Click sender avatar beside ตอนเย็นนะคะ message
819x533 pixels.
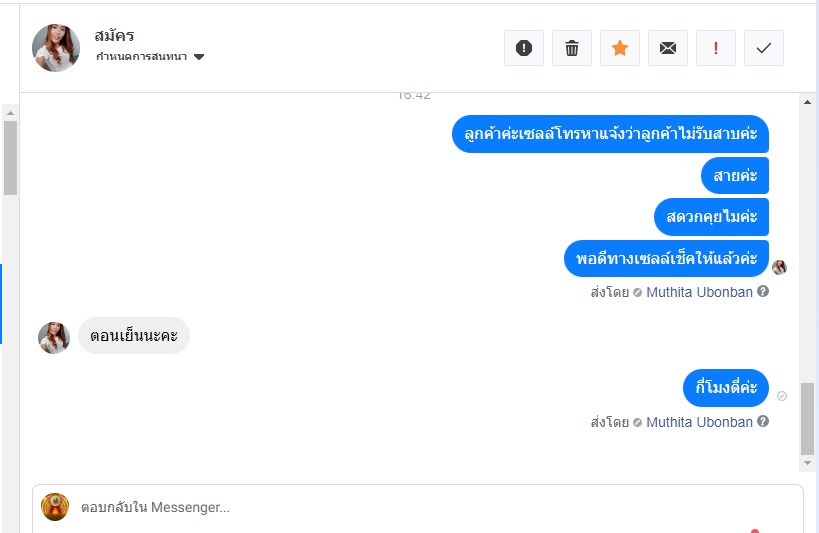[54, 338]
